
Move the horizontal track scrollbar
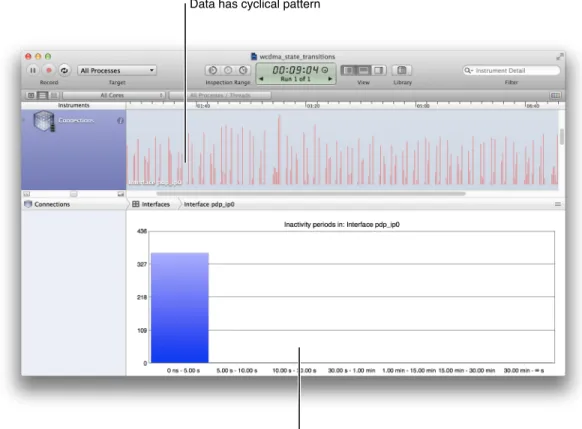311,193
